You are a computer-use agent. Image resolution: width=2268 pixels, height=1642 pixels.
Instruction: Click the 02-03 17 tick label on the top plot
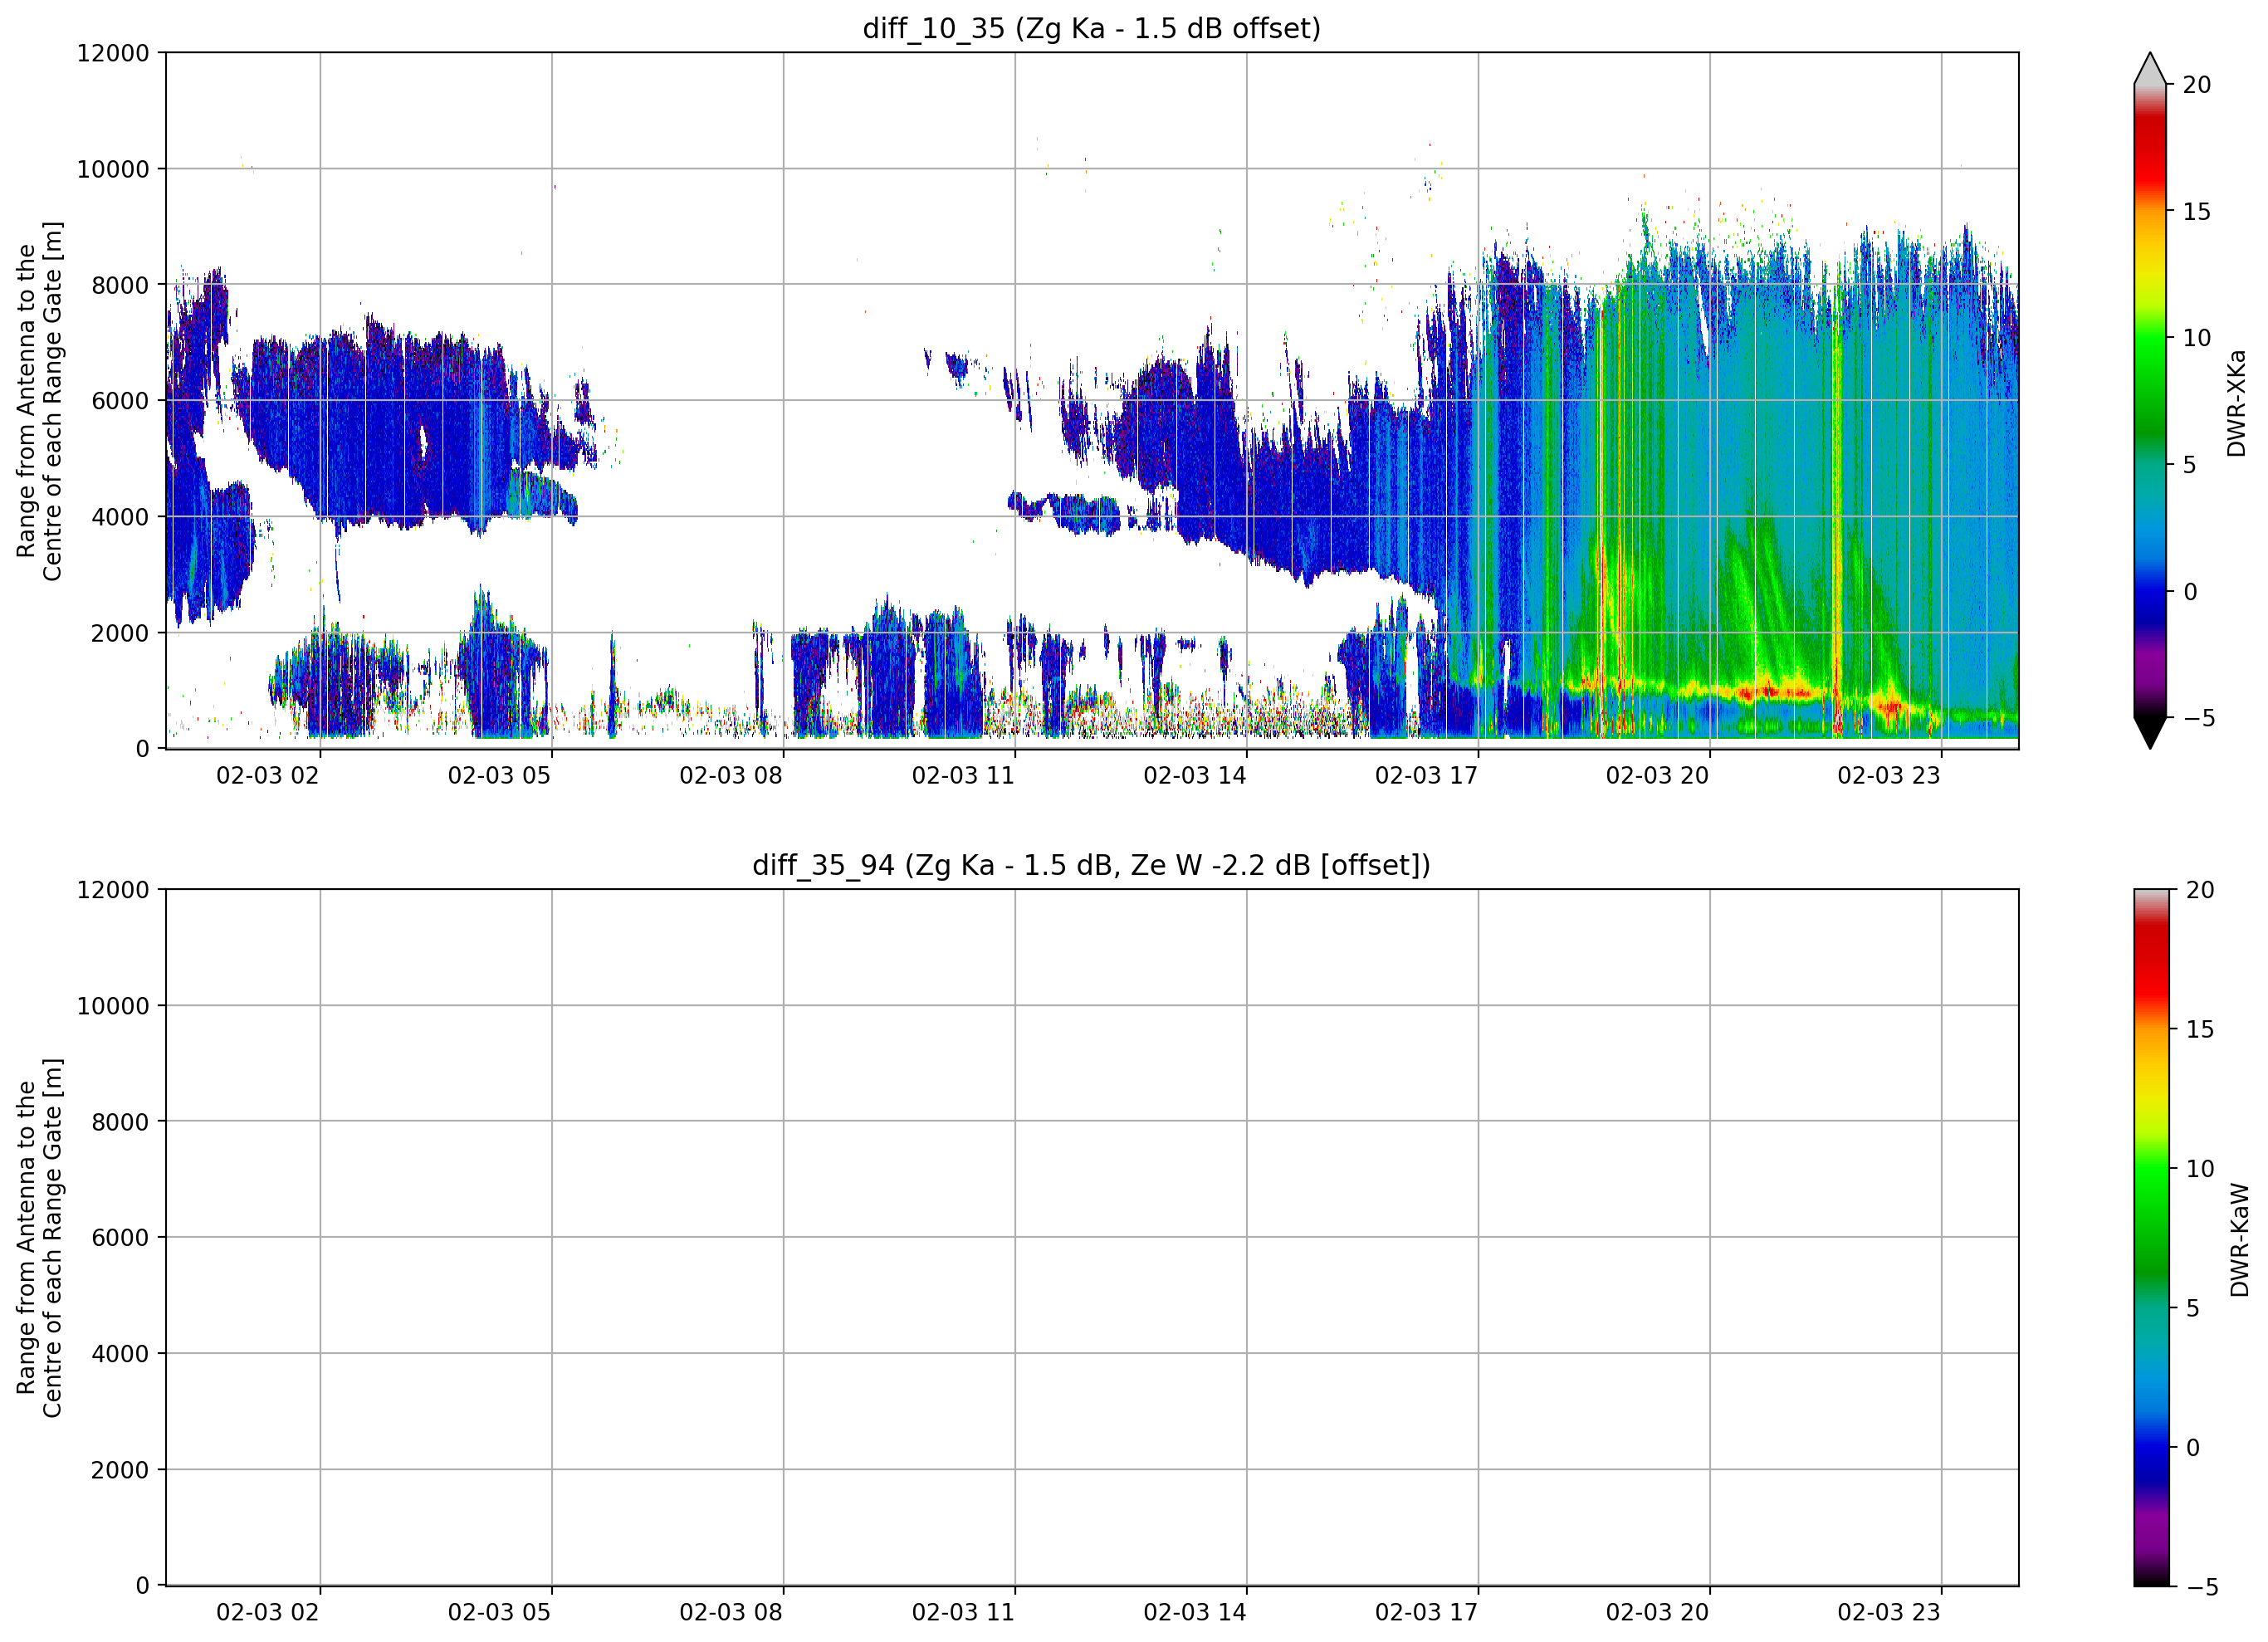(1426, 775)
